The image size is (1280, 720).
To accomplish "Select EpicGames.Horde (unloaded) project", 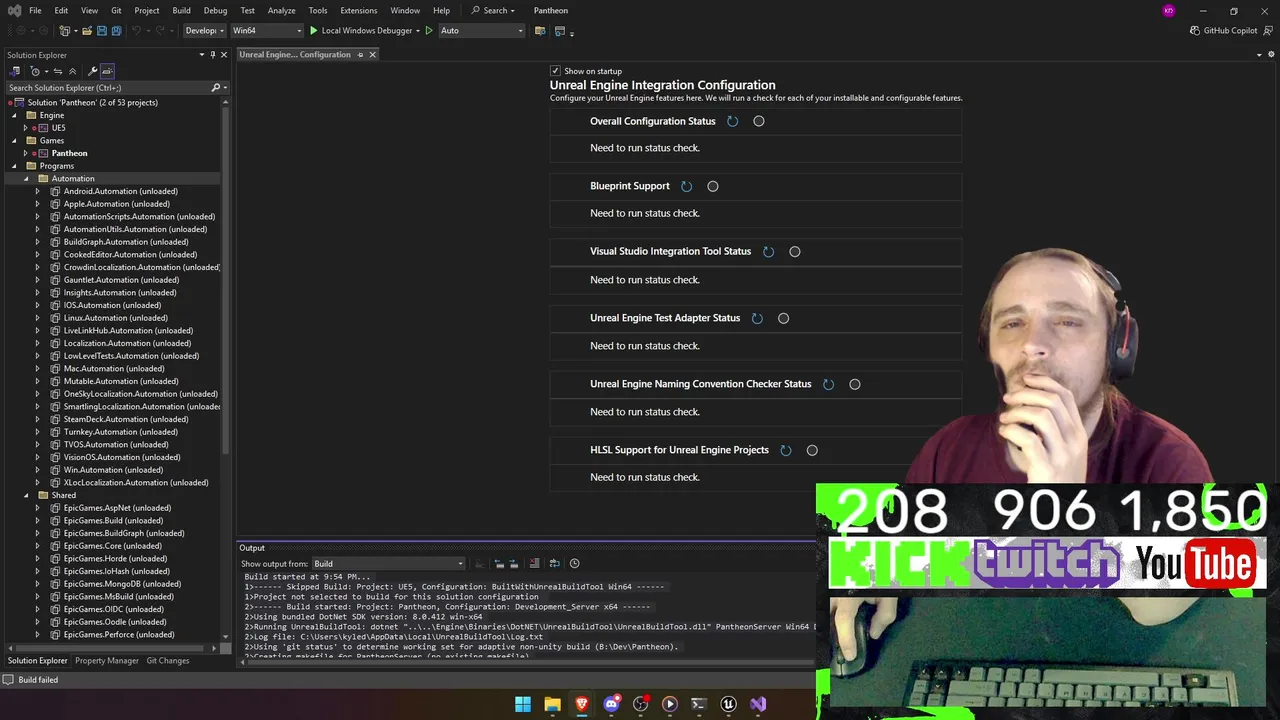I will pyautogui.click(x=115, y=558).
